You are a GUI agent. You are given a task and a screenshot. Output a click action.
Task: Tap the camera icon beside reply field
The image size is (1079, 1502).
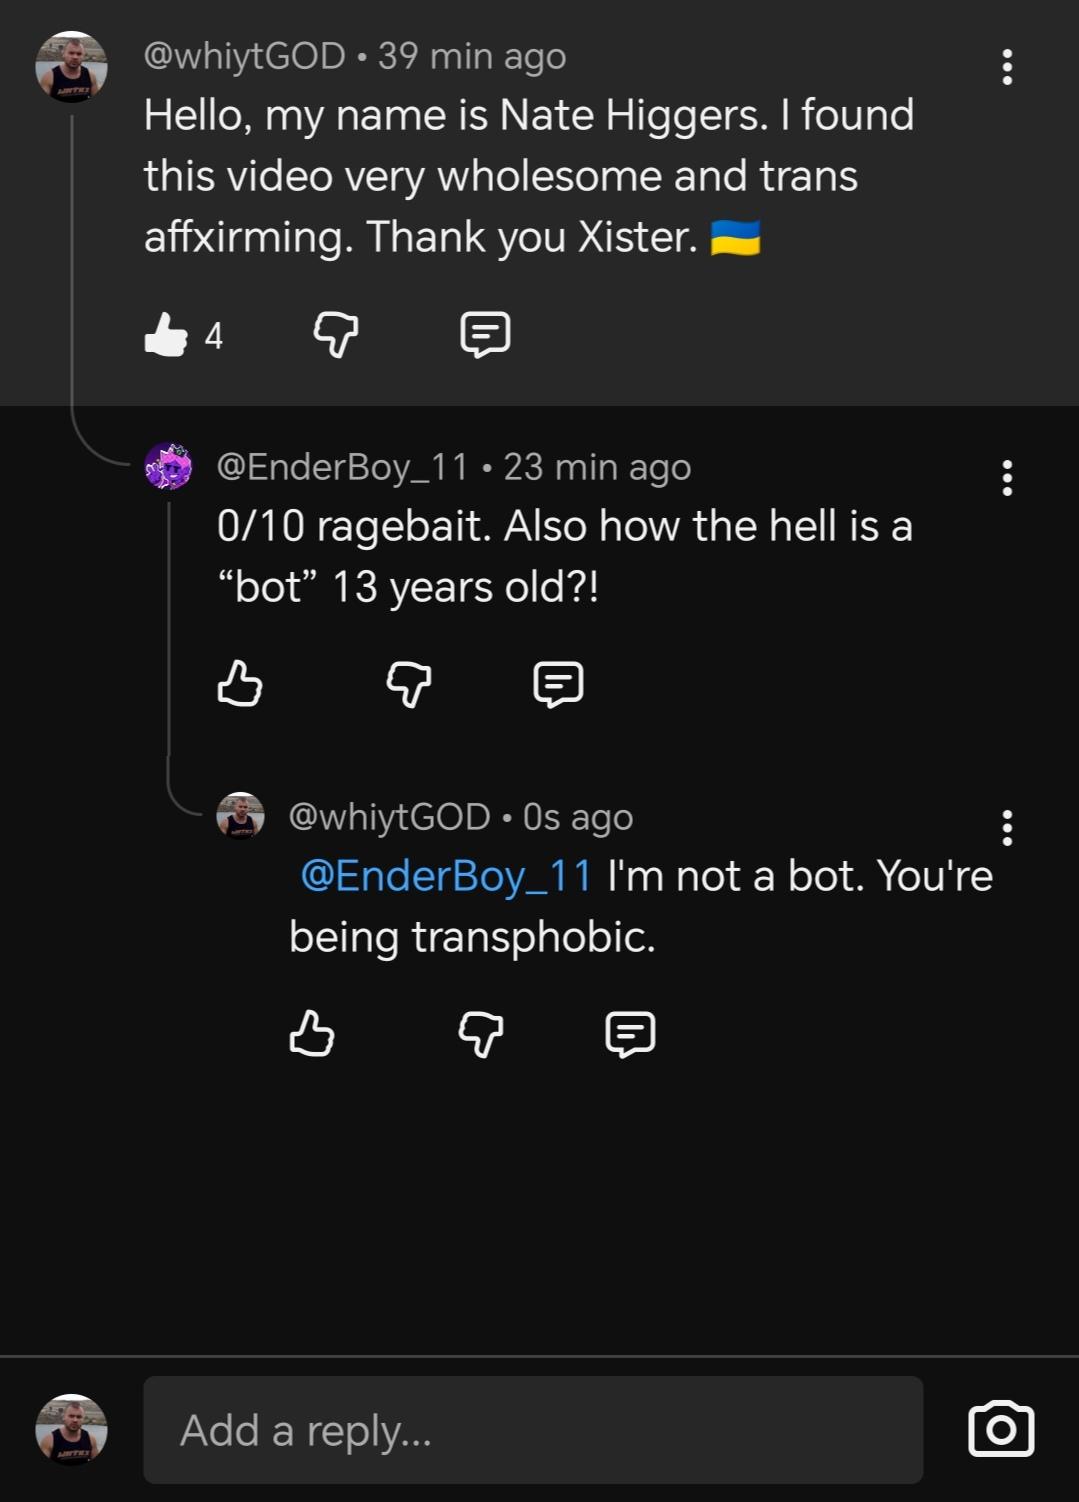click(1001, 1430)
